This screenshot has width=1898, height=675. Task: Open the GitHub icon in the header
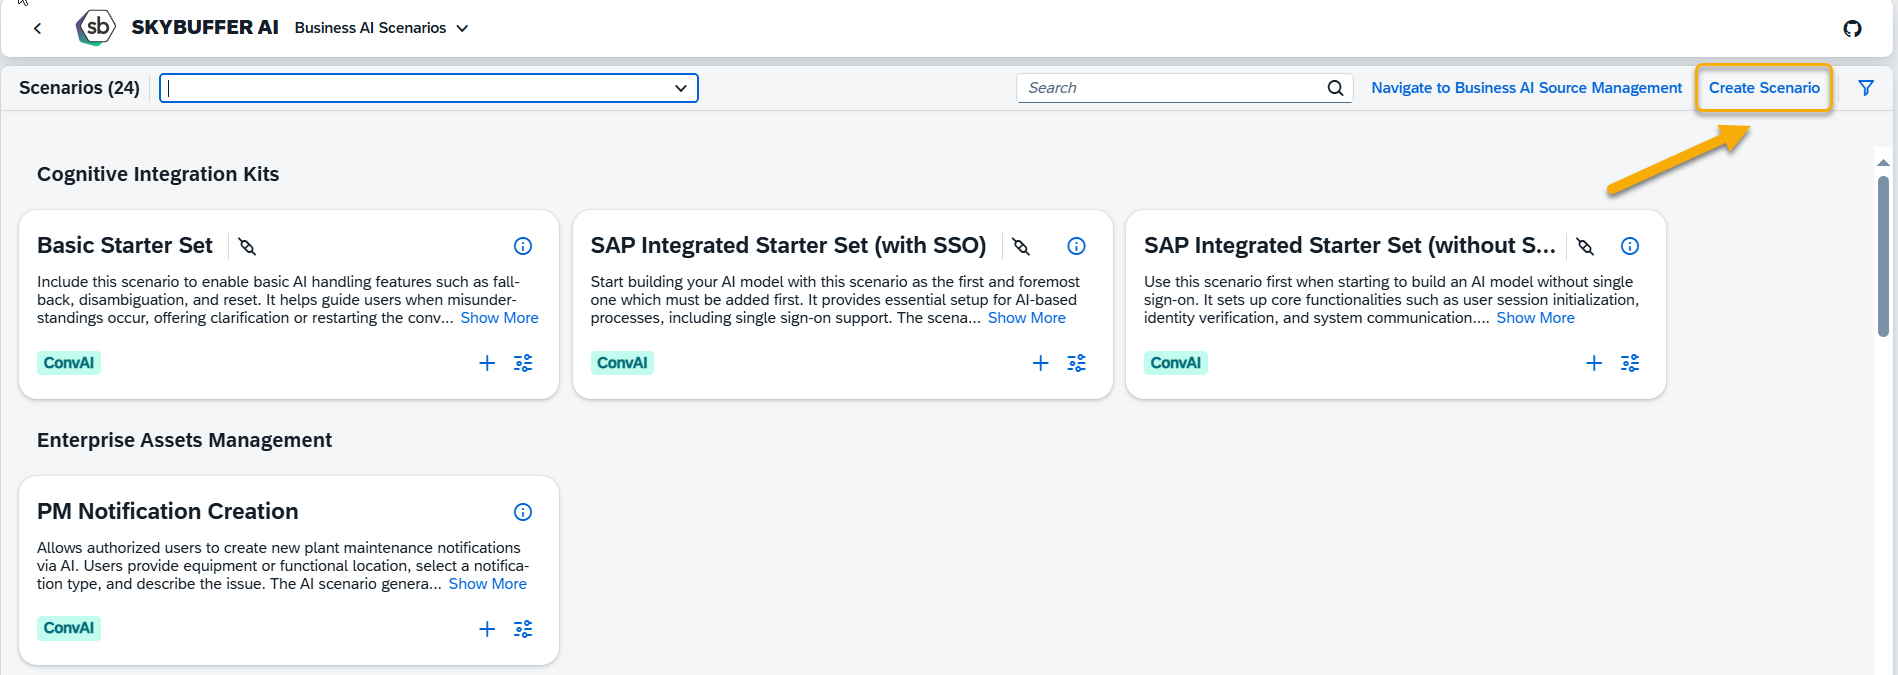1852,28
